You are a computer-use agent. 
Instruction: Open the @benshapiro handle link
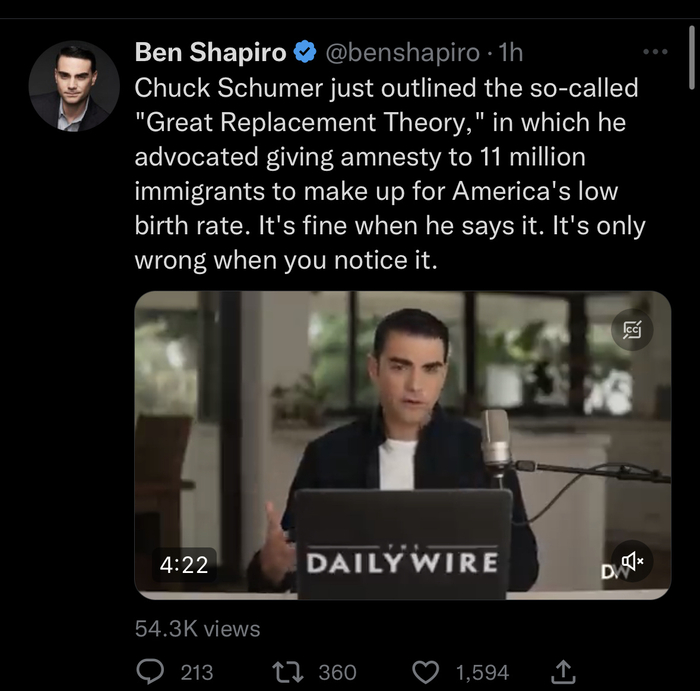pyautogui.click(x=397, y=52)
